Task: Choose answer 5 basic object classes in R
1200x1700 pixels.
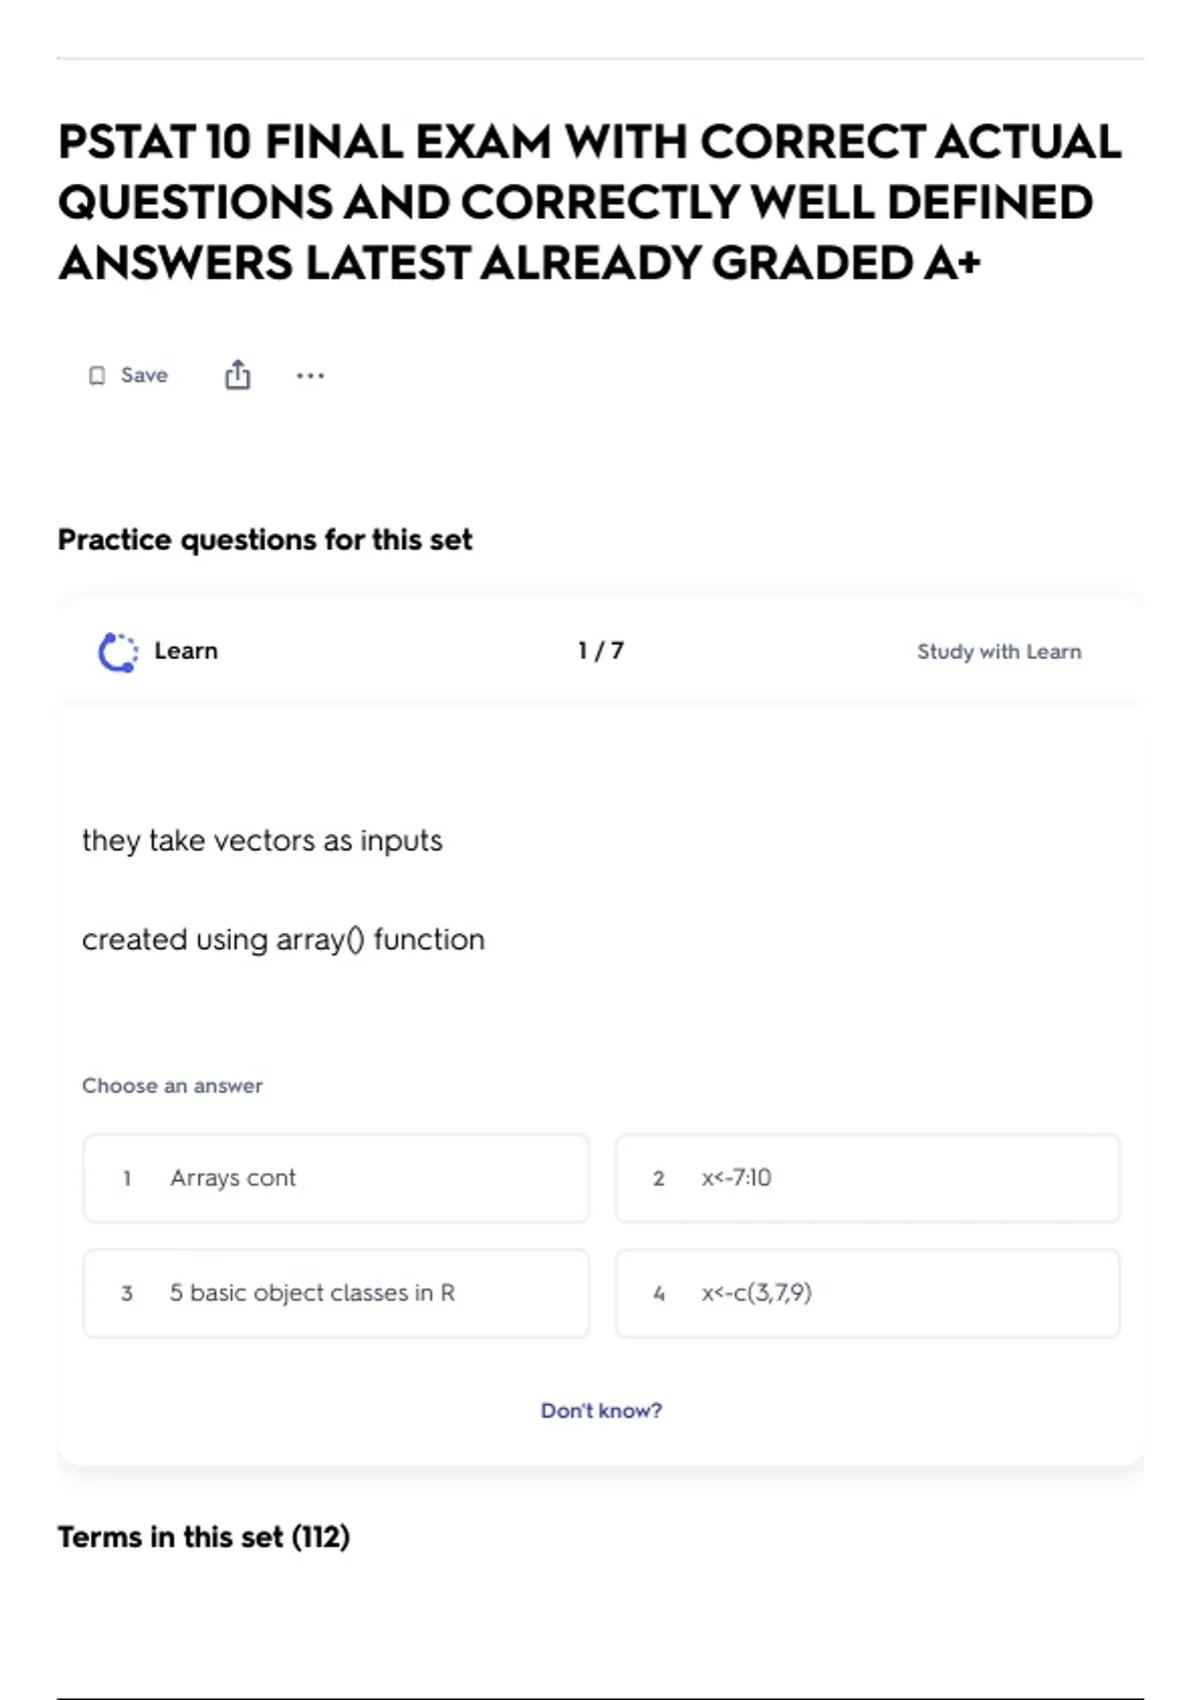Action: coord(336,1293)
